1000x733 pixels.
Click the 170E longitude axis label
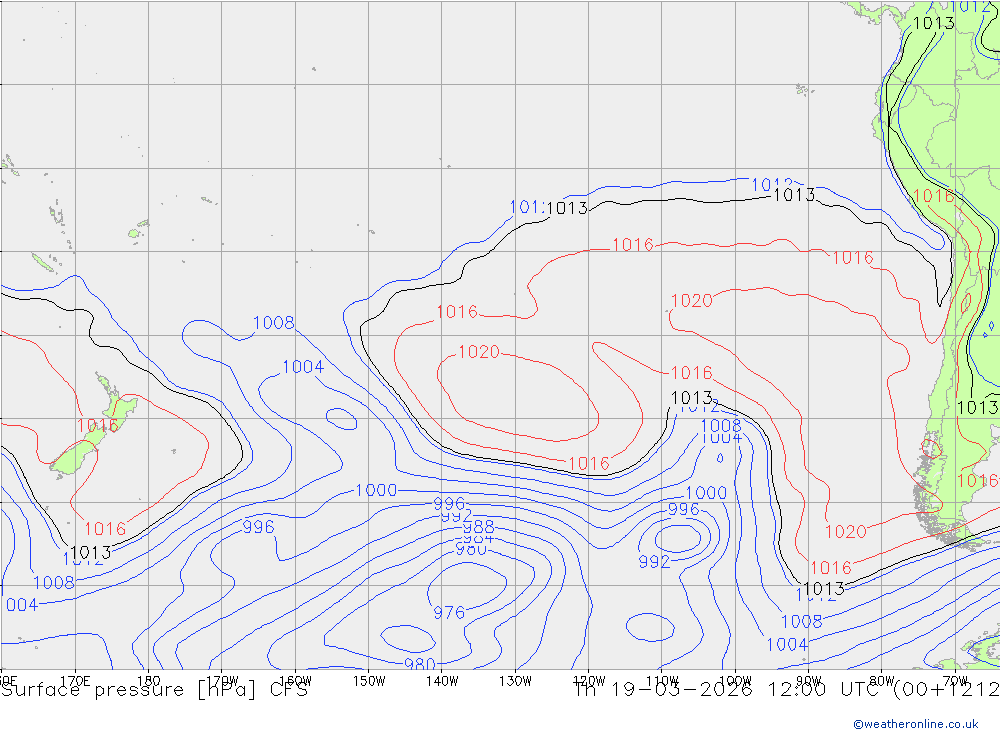click(x=75, y=680)
